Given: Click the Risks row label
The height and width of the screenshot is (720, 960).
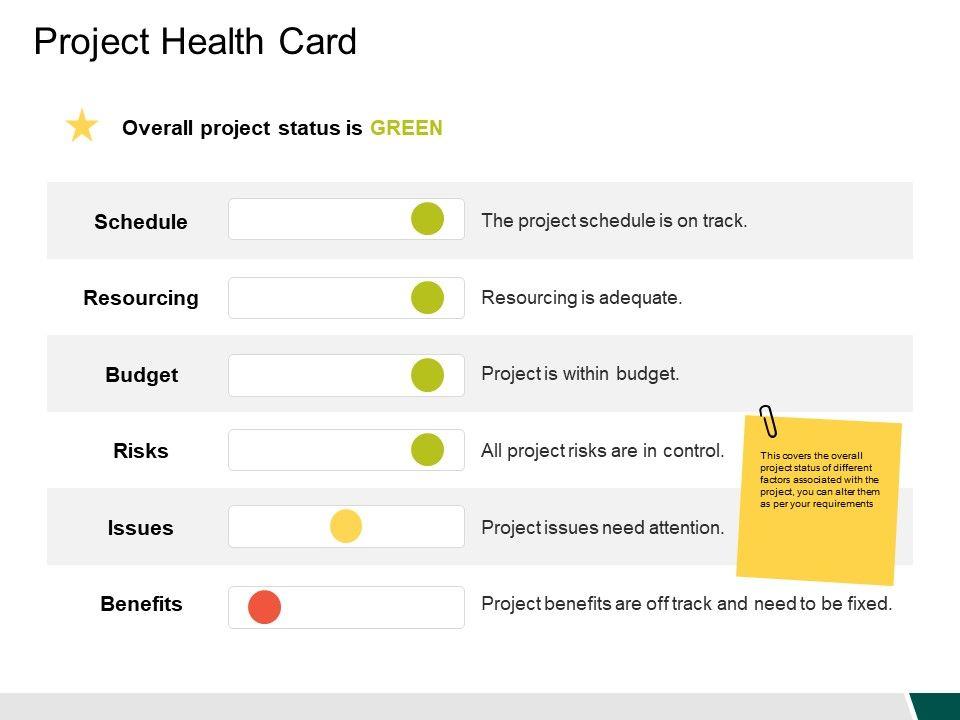Looking at the screenshot, I should (x=141, y=451).
